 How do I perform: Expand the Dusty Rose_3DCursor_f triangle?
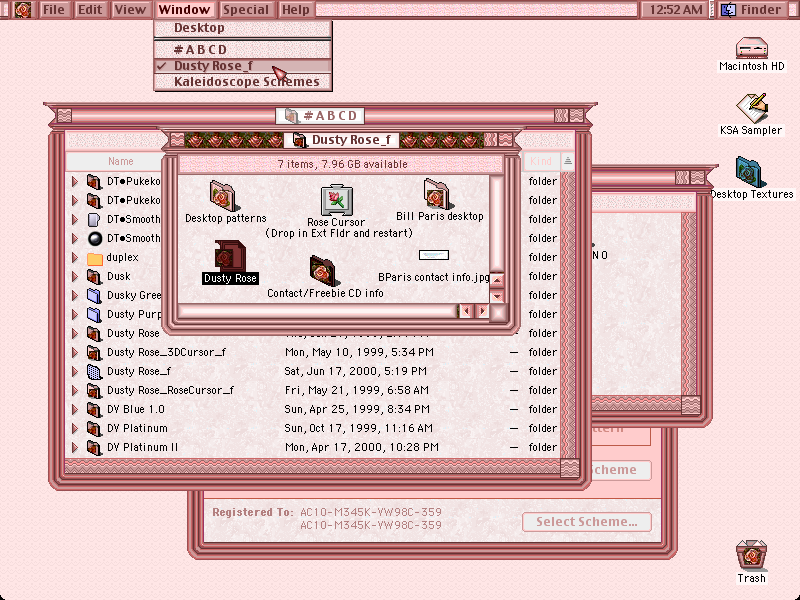pyautogui.click(x=75, y=353)
